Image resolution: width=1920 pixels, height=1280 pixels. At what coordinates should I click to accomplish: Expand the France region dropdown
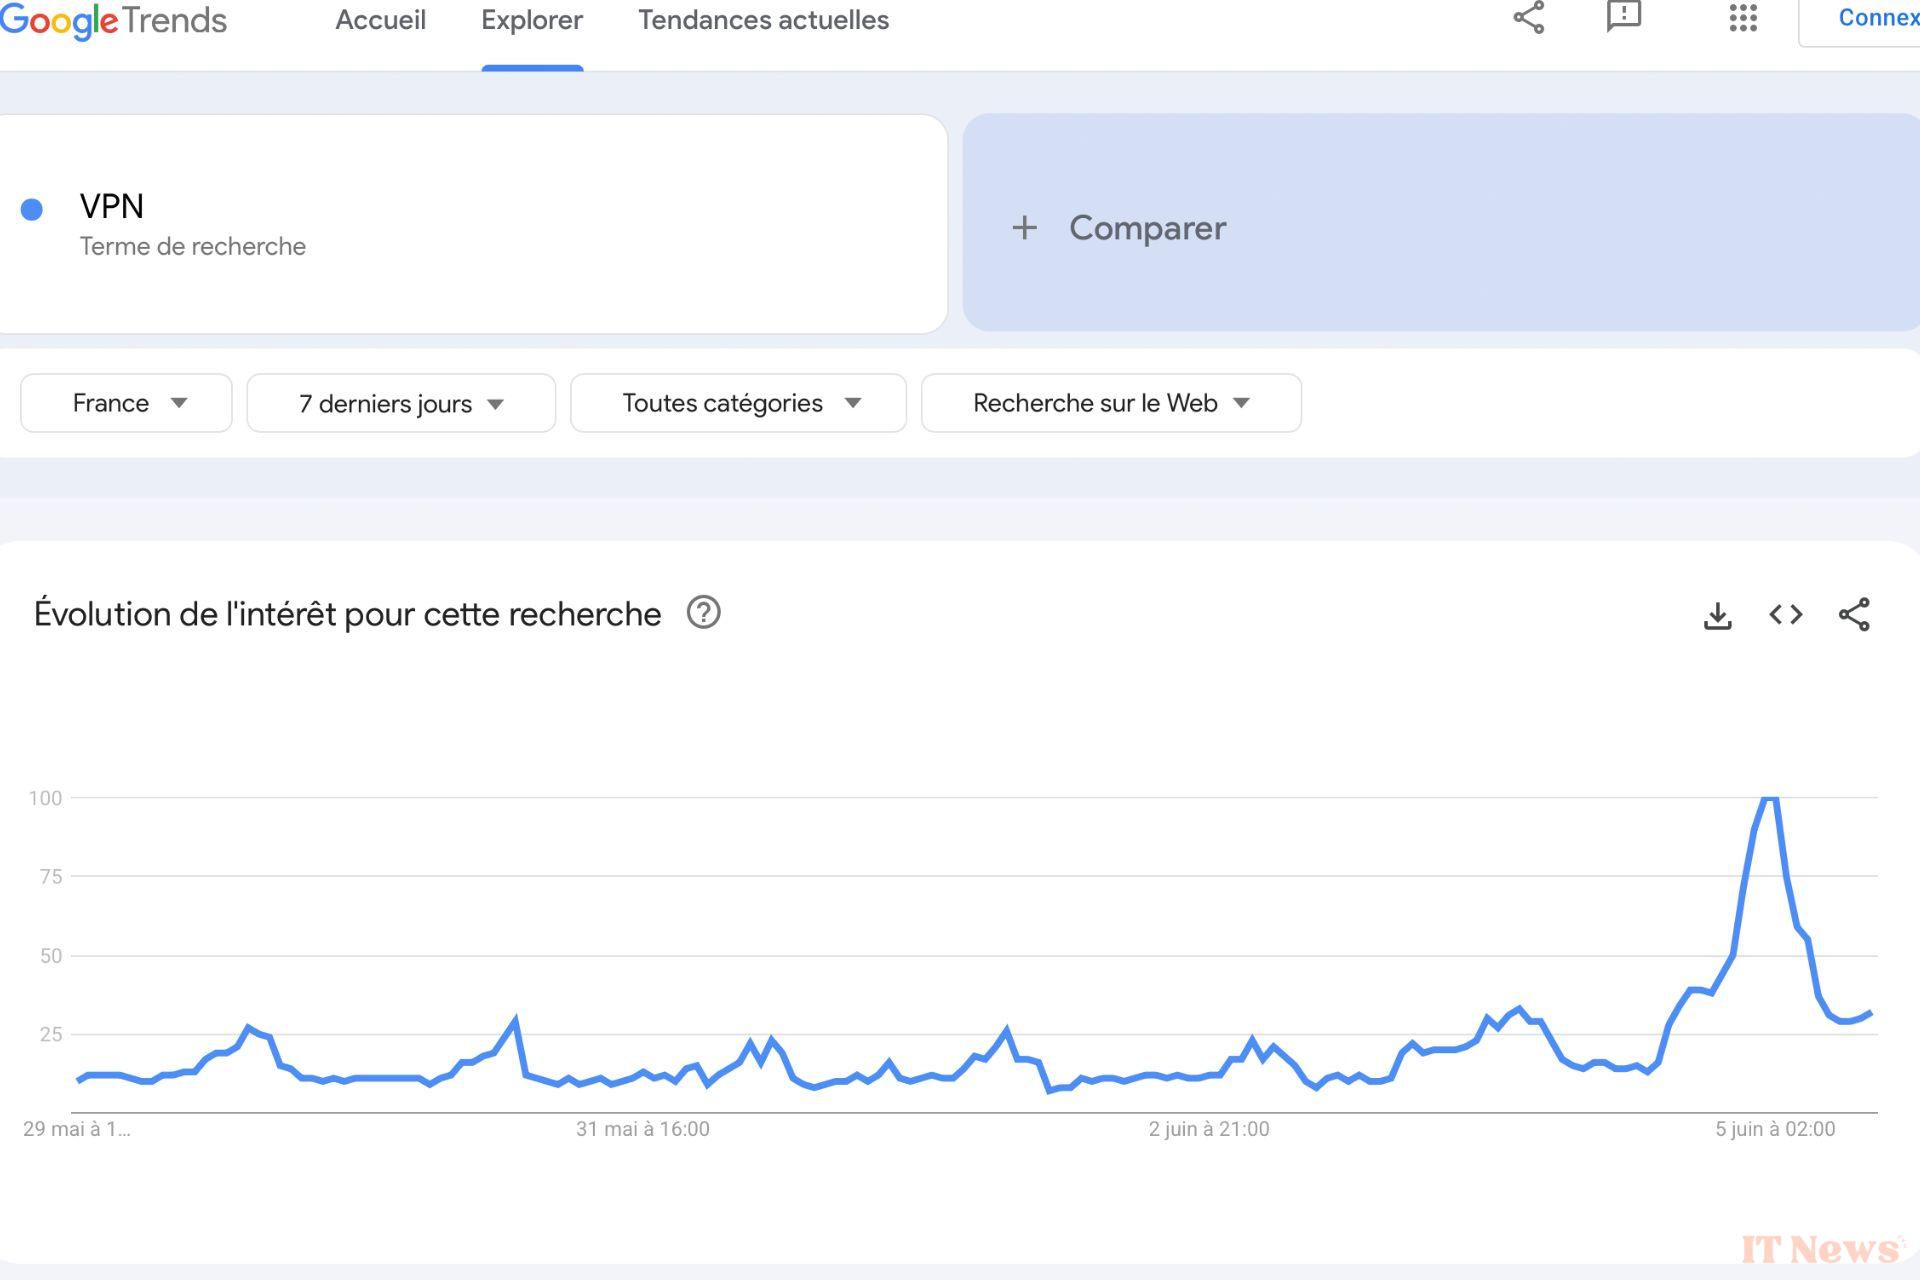tap(127, 403)
